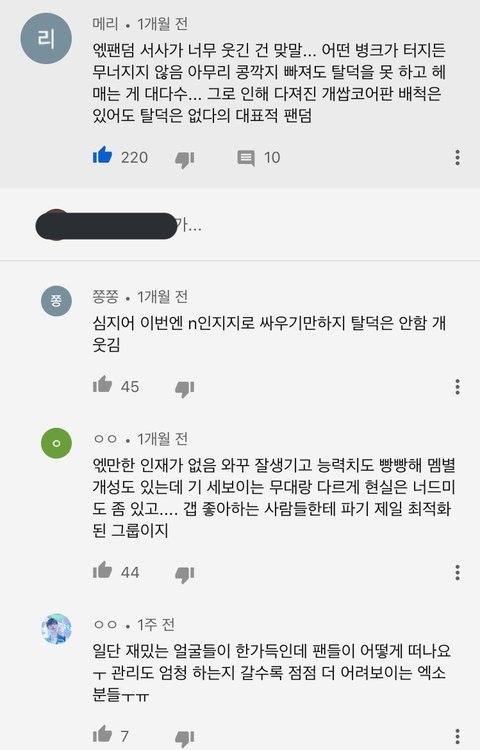Like the comment by 메리

pos(102,156)
